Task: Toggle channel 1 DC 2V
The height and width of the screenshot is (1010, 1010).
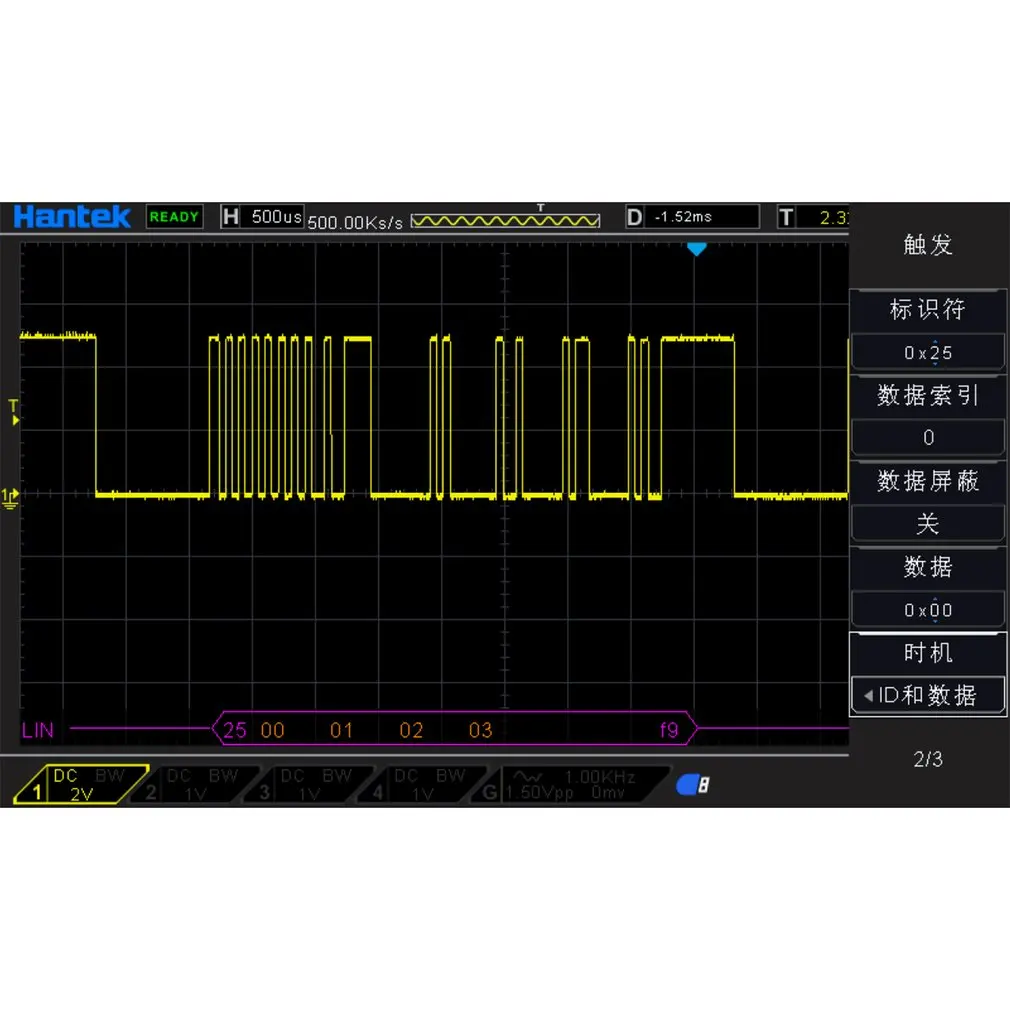Action: [81, 784]
